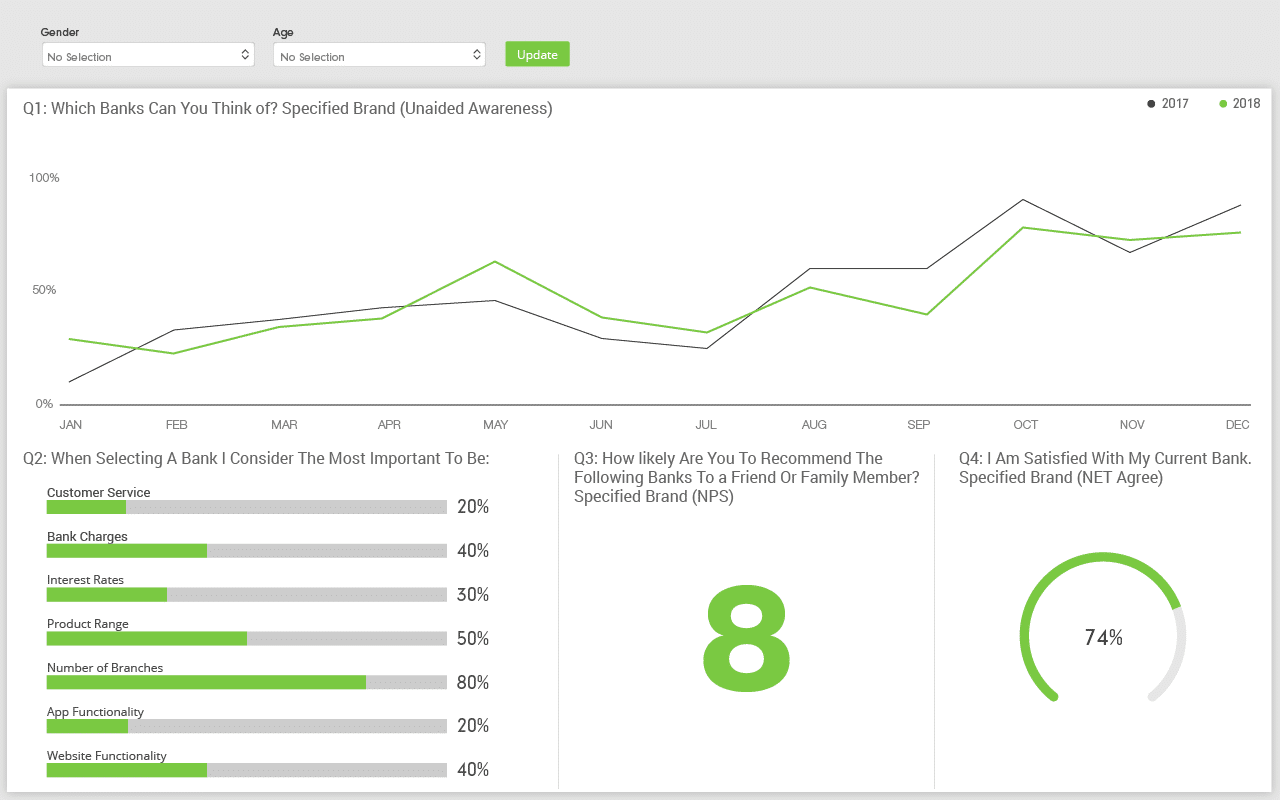Toggle the 2017 legend indicator

[1168, 103]
